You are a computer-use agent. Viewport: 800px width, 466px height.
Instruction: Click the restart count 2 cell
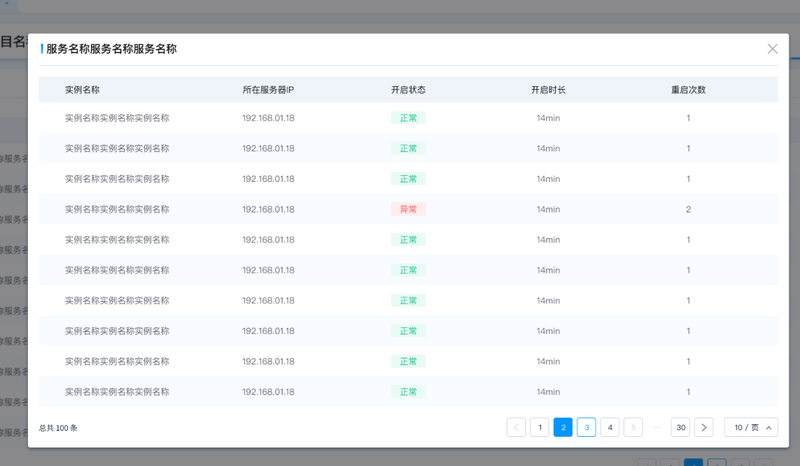click(688, 209)
